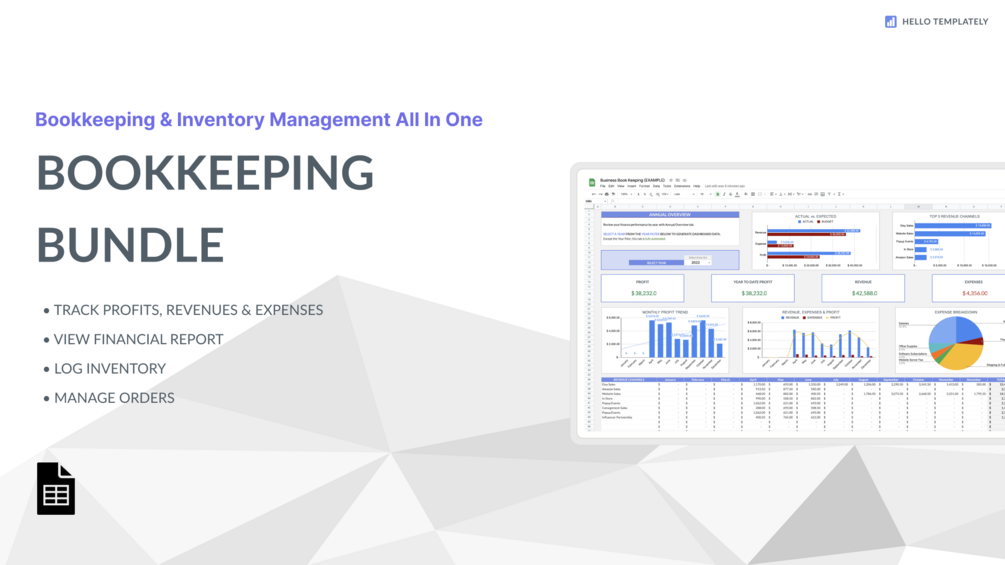The width and height of the screenshot is (1005, 565).
Task: Open the vertical align dropdown
Action: [783, 194]
